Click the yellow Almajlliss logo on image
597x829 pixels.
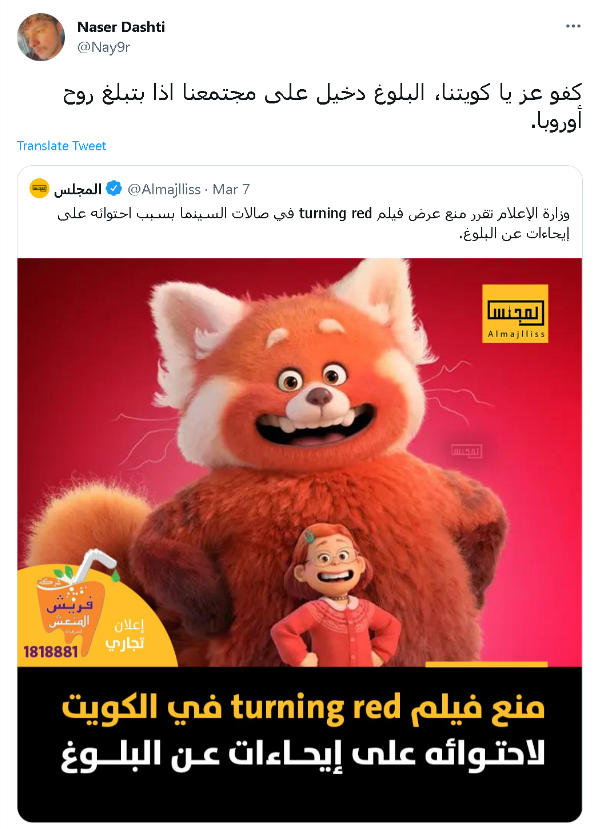tap(515, 314)
